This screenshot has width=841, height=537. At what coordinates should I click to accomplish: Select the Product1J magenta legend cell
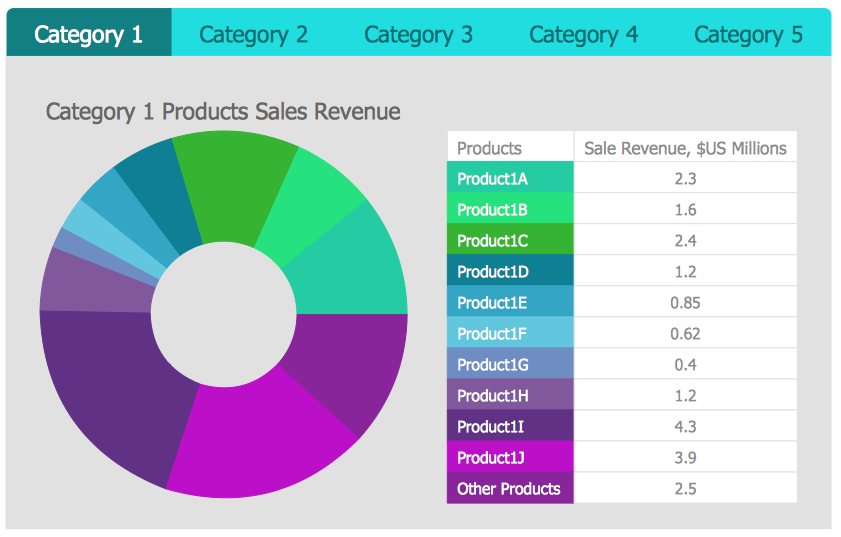pos(510,458)
